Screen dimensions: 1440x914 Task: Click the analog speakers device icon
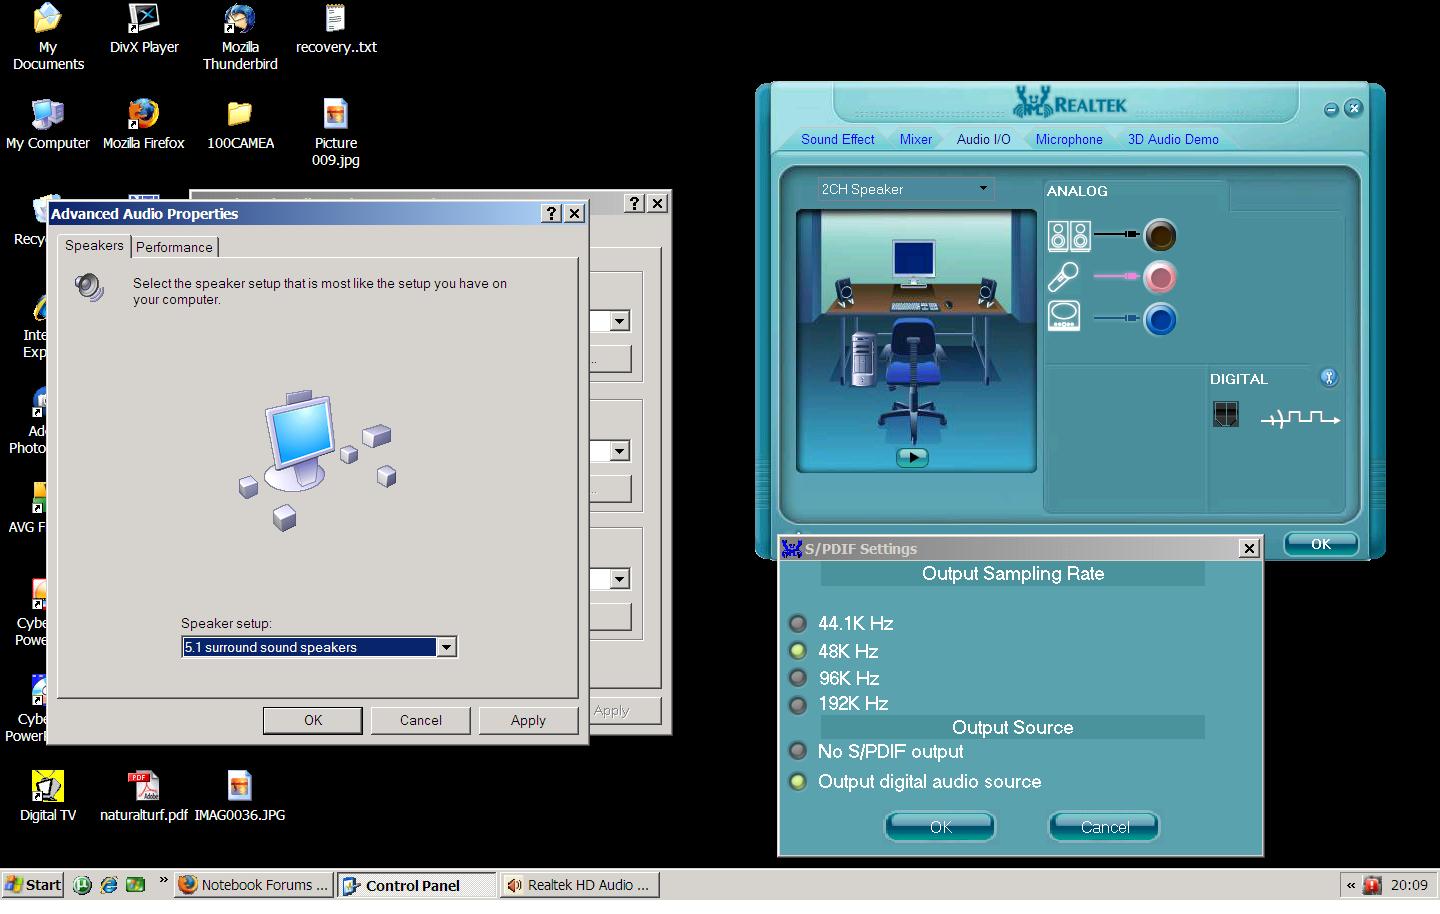click(1069, 236)
